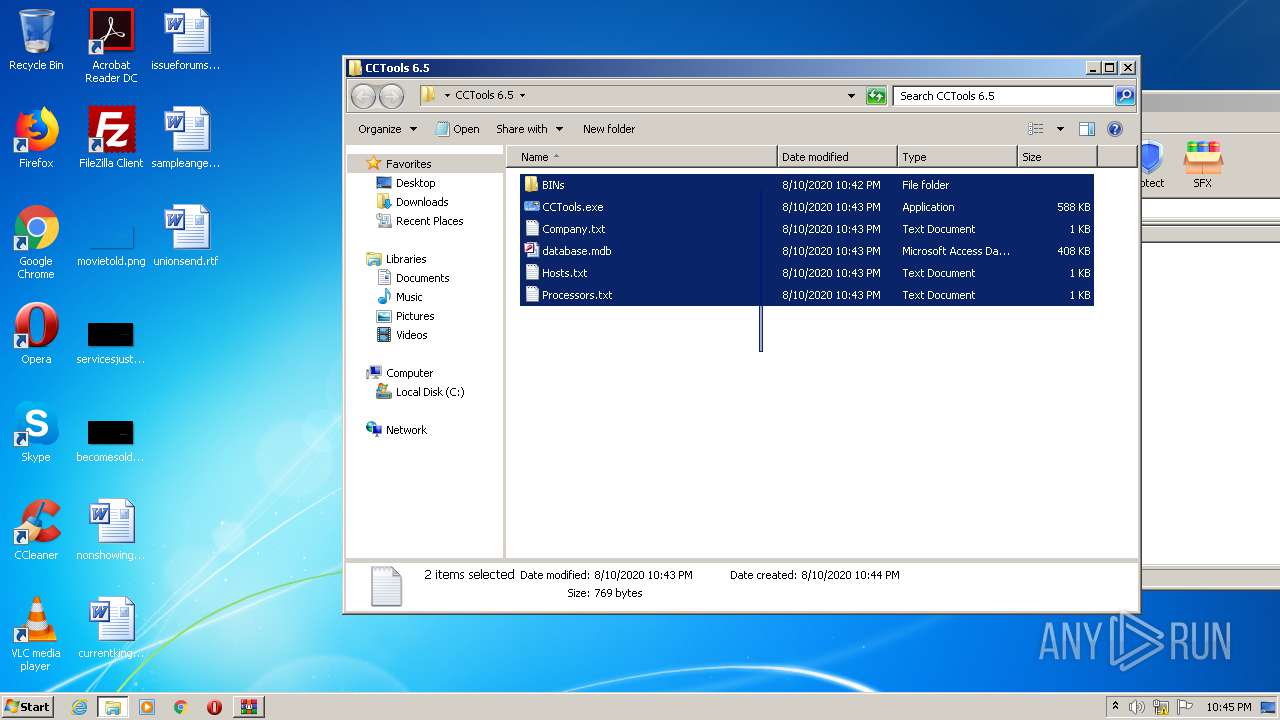Click the Start button
Screen dimensions: 1280x720
tap(27, 707)
